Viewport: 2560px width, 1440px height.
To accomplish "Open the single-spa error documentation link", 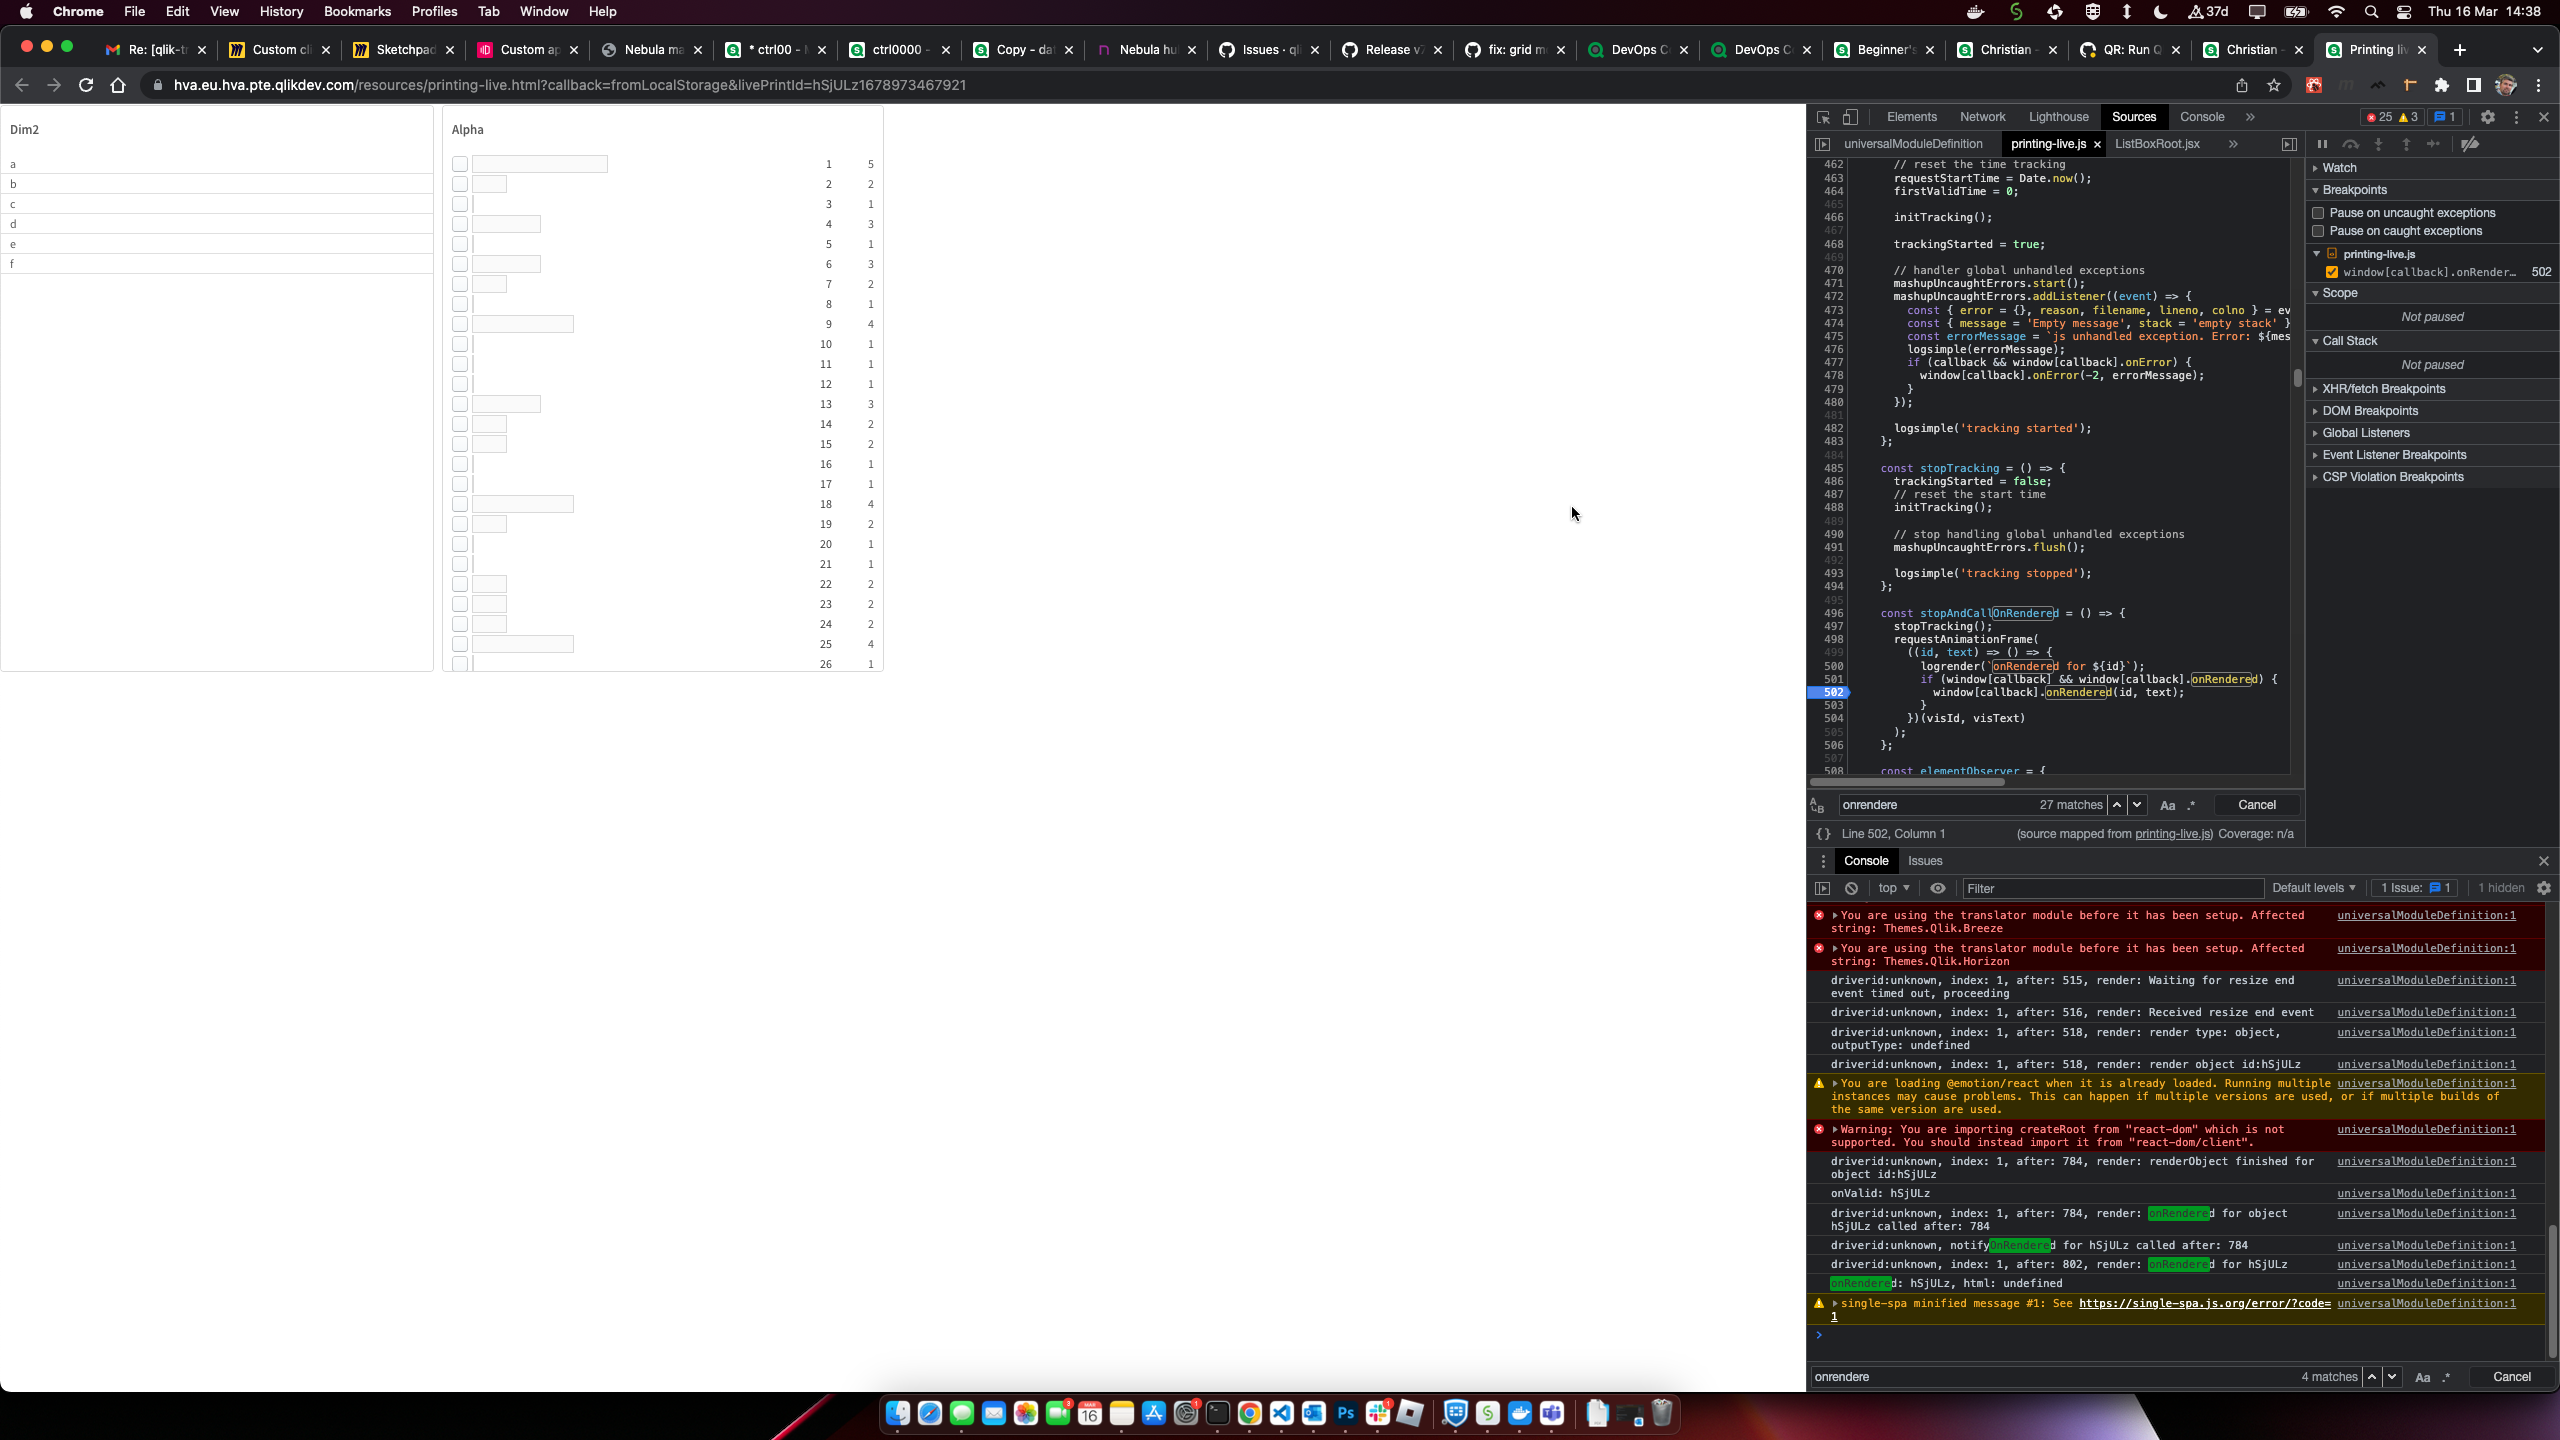I will pos(2200,1304).
